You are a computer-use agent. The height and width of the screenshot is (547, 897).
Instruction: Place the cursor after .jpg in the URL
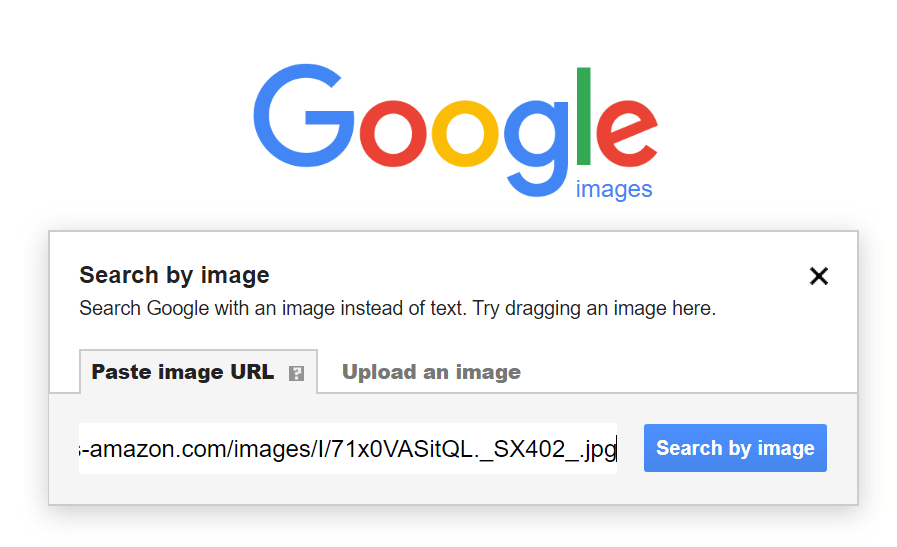click(616, 449)
